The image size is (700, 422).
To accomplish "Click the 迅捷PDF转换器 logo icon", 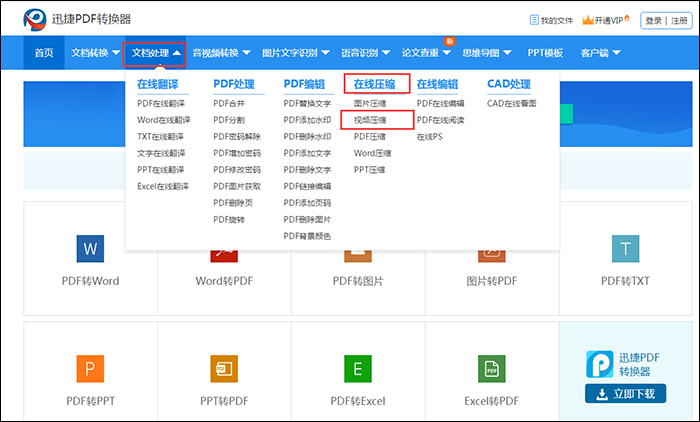I will (x=34, y=18).
